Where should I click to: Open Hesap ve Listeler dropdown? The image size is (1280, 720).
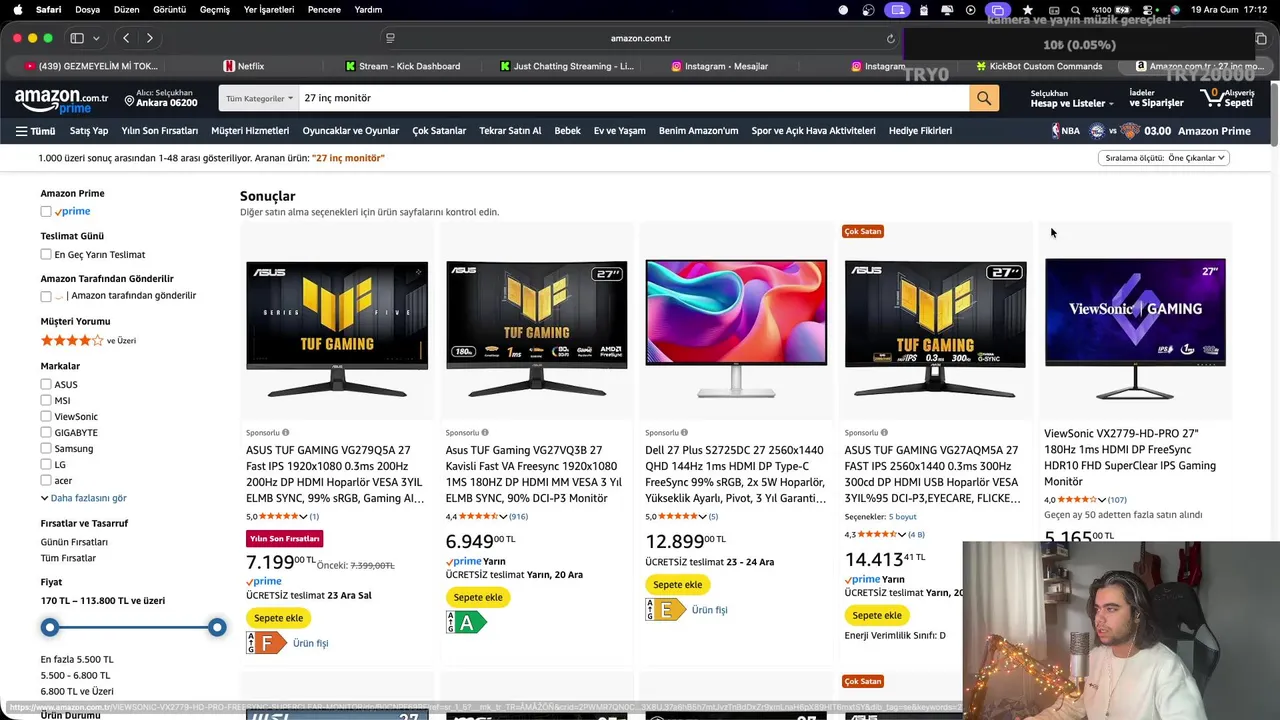click(x=1072, y=98)
